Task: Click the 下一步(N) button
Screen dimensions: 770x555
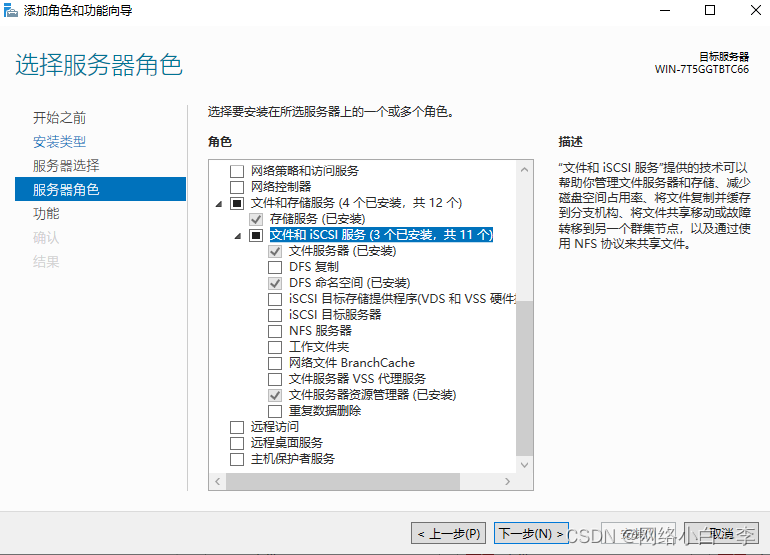Action: 531,533
